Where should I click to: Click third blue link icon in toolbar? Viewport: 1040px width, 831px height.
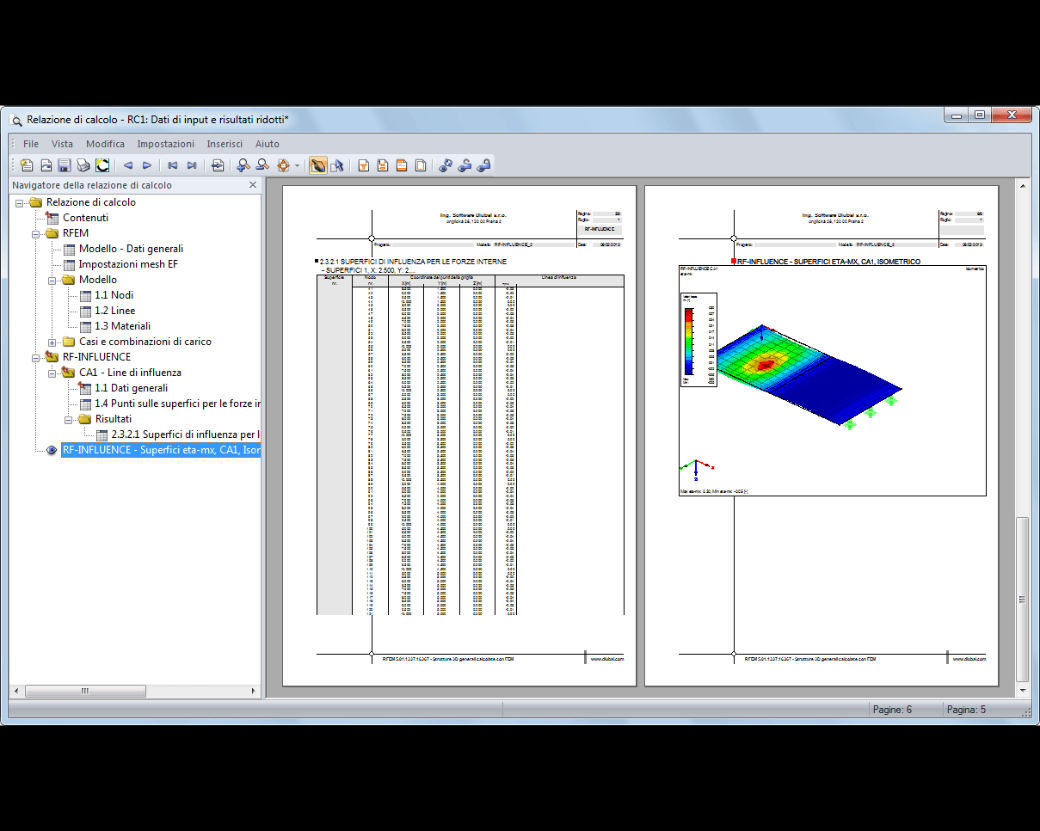tap(484, 165)
